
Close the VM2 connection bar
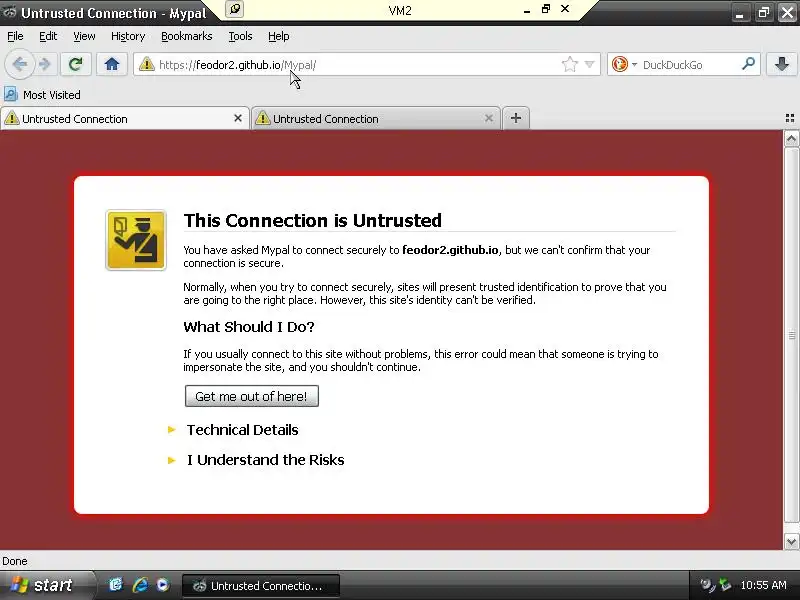tap(565, 9)
